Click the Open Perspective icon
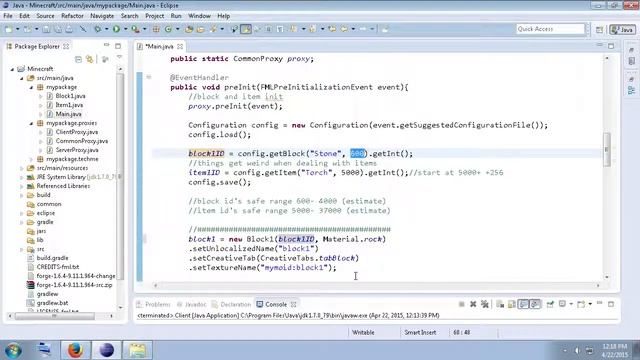 [599, 29]
